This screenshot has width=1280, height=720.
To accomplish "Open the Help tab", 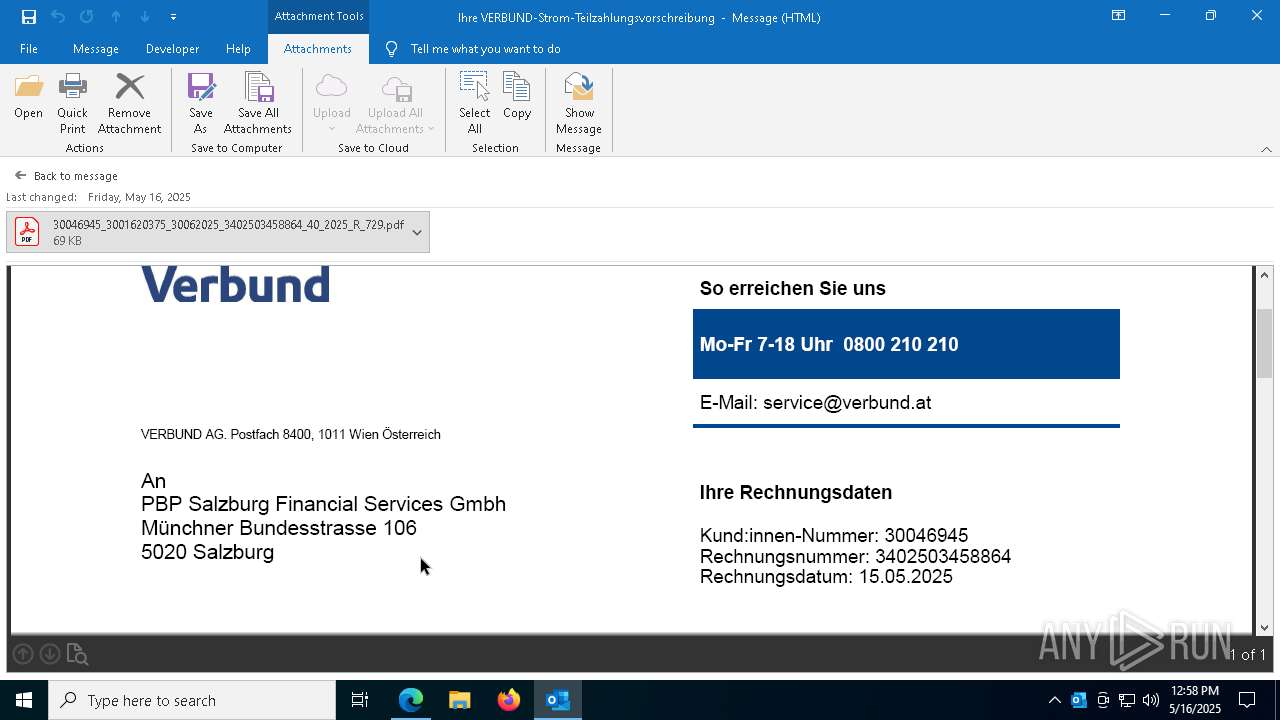I will point(238,48).
